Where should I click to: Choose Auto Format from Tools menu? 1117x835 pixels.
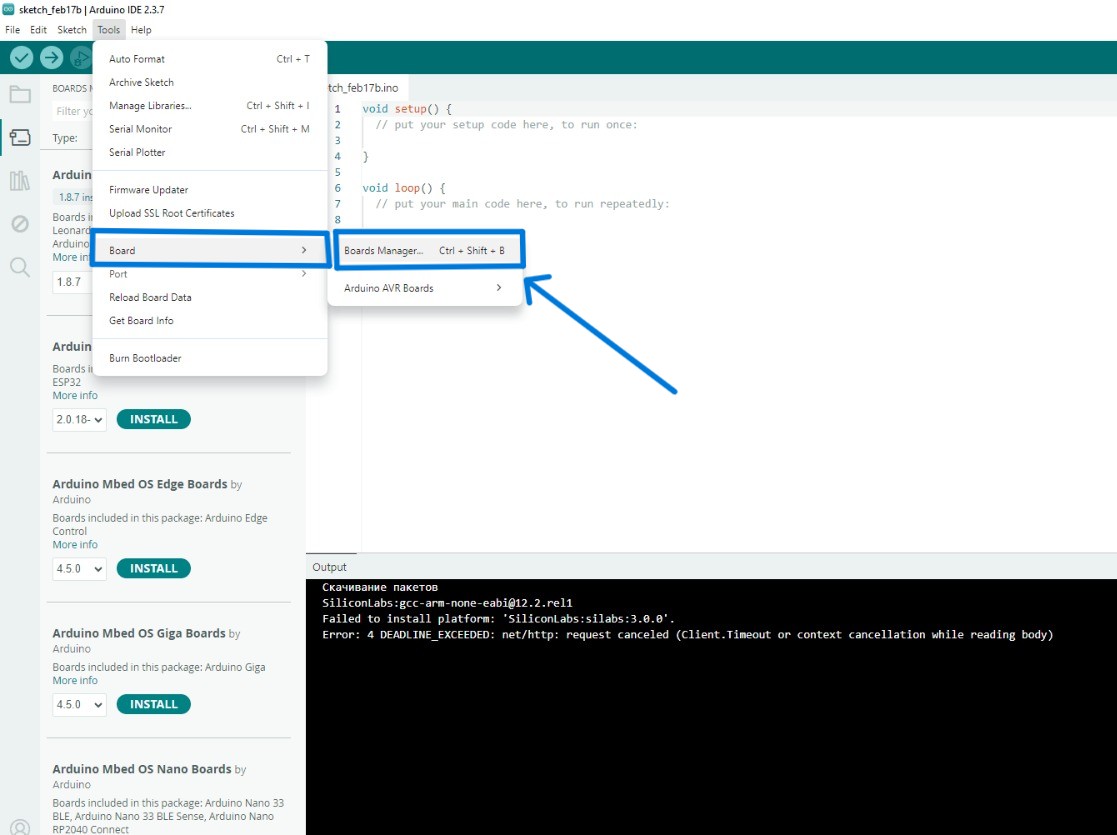[x=209, y=59]
